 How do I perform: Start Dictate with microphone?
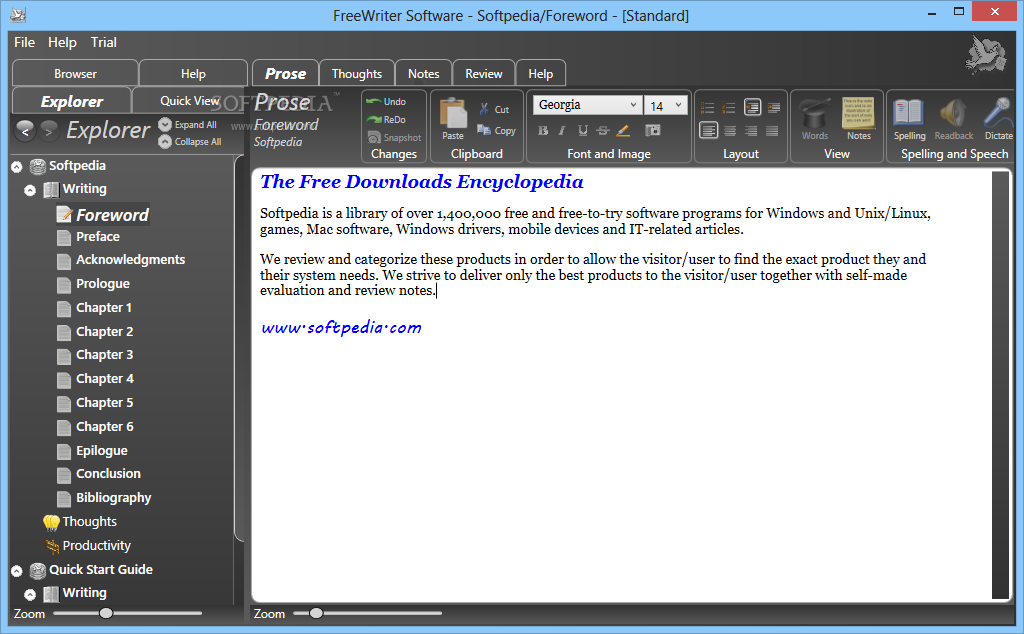tap(999, 119)
